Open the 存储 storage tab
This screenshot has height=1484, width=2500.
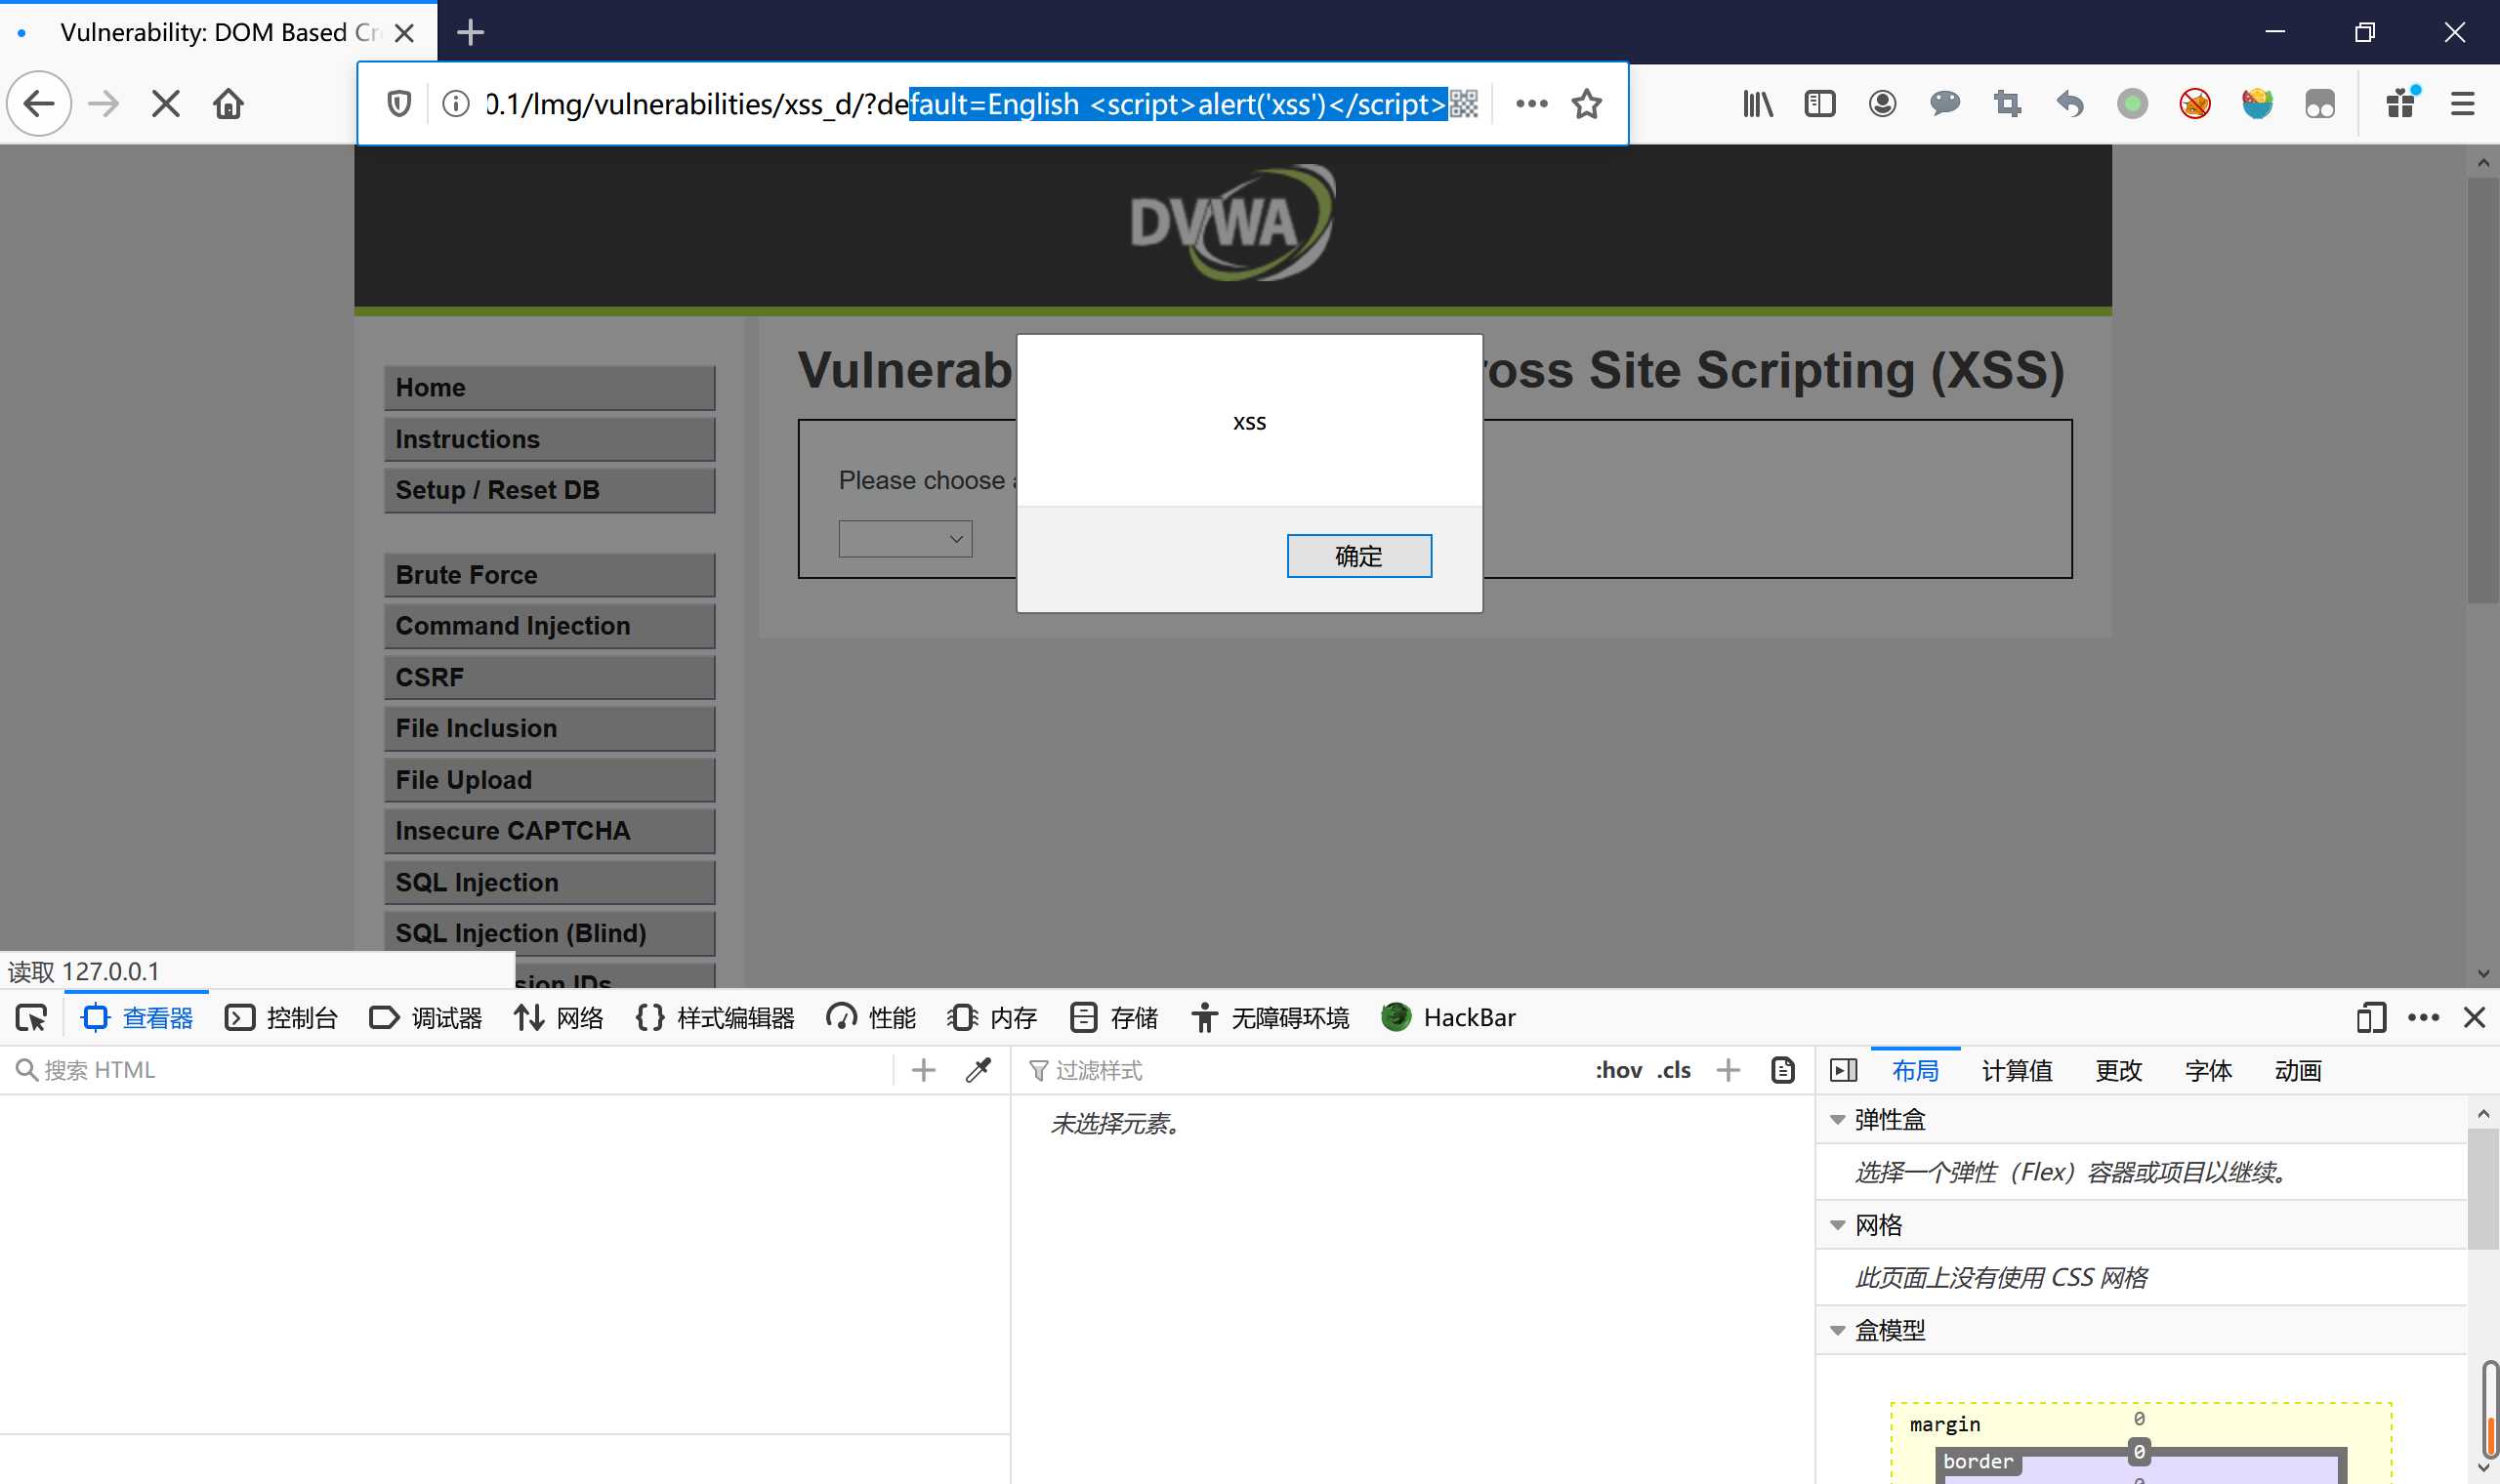pos(1114,1018)
